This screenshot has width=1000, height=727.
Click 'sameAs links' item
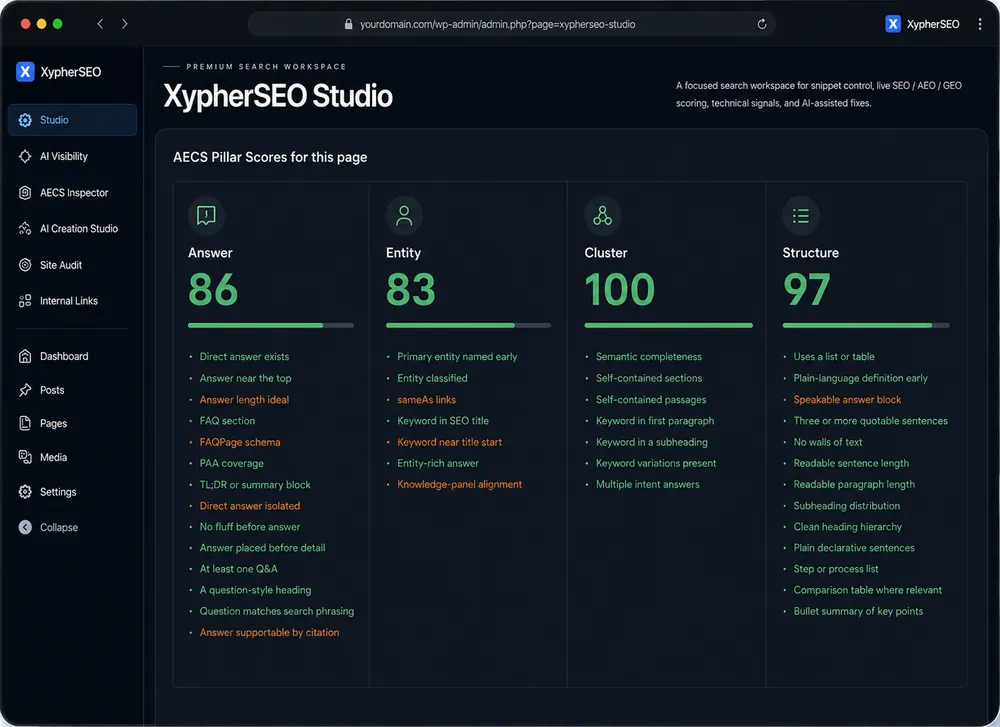pos(427,400)
